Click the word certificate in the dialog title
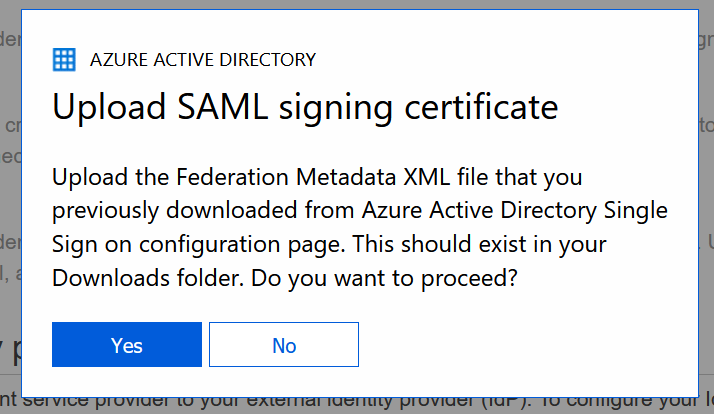This screenshot has height=414, width=714. [481, 107]
